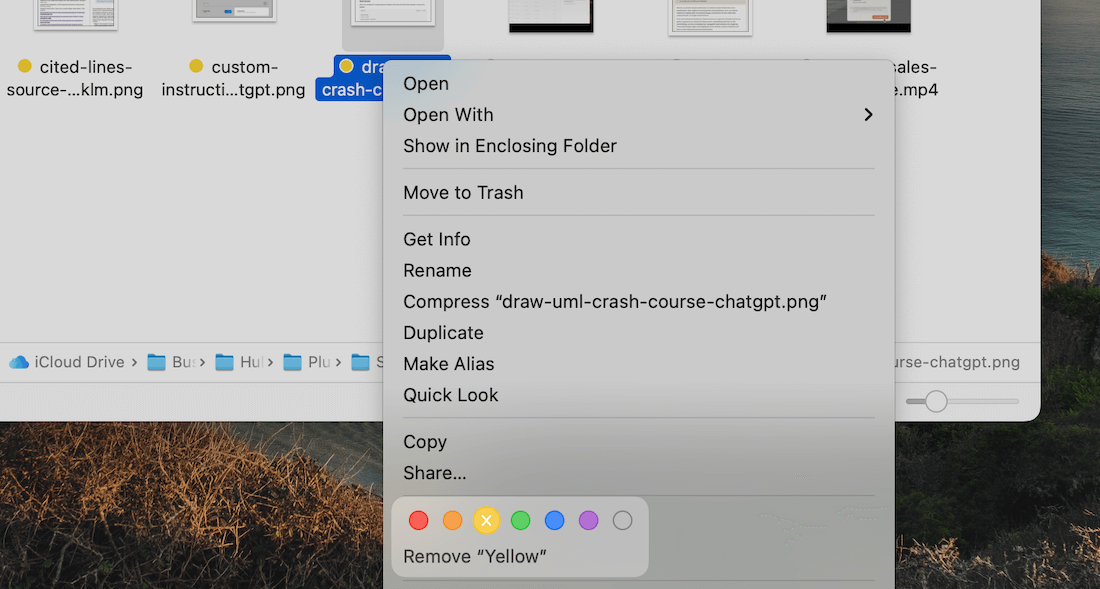Select the cited-lines-source file thumbnail
The height and width of the screenshot is (589, 1100).
75,14
